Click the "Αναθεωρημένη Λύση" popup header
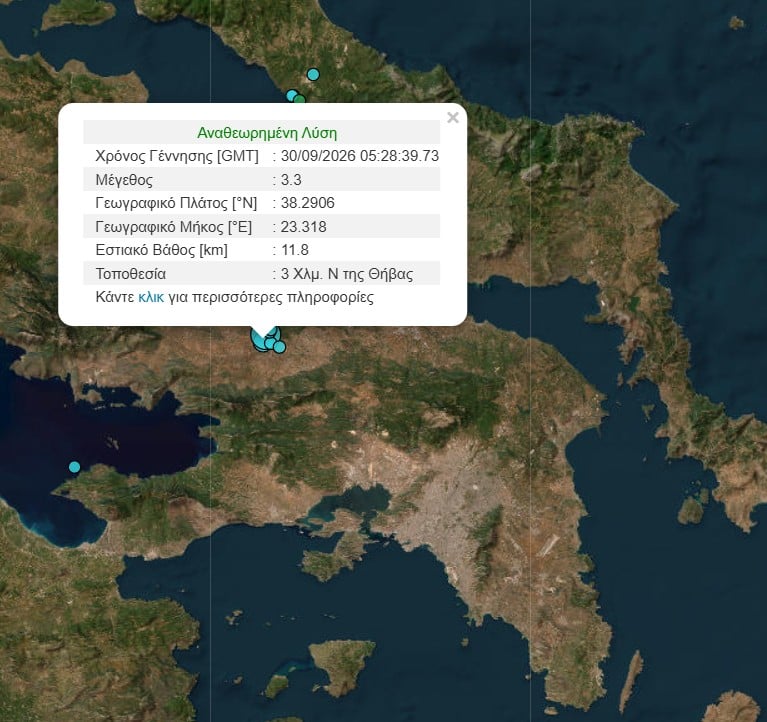Screen dimensions: 767x722 (267, 133)
